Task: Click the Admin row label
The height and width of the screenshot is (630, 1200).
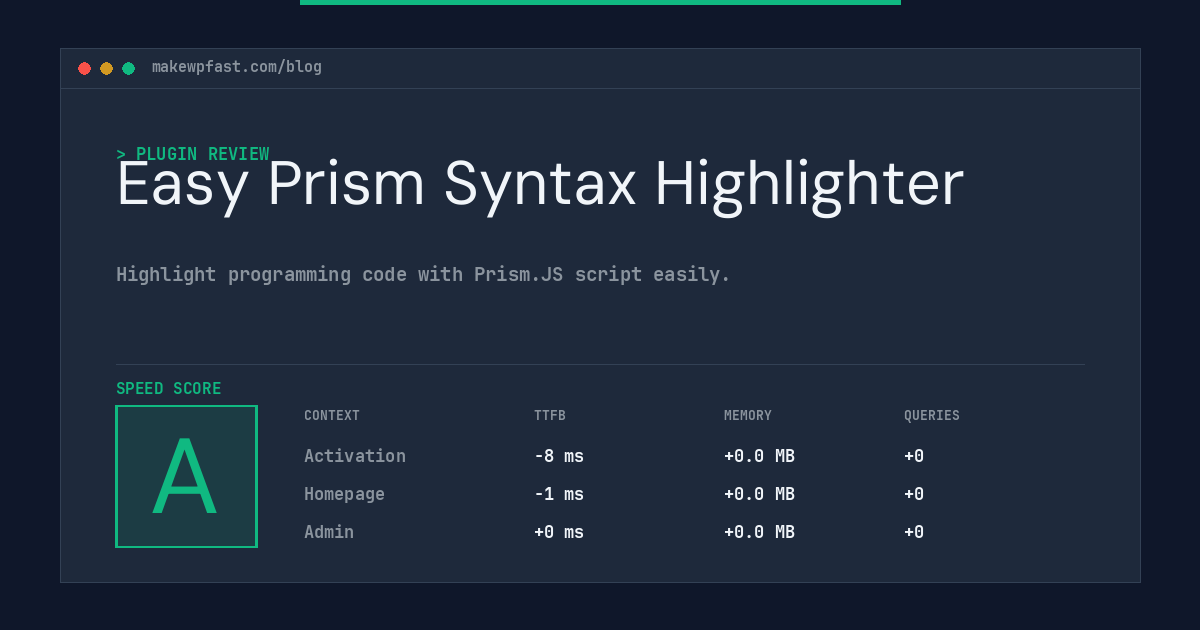Action: coord(329,532)
